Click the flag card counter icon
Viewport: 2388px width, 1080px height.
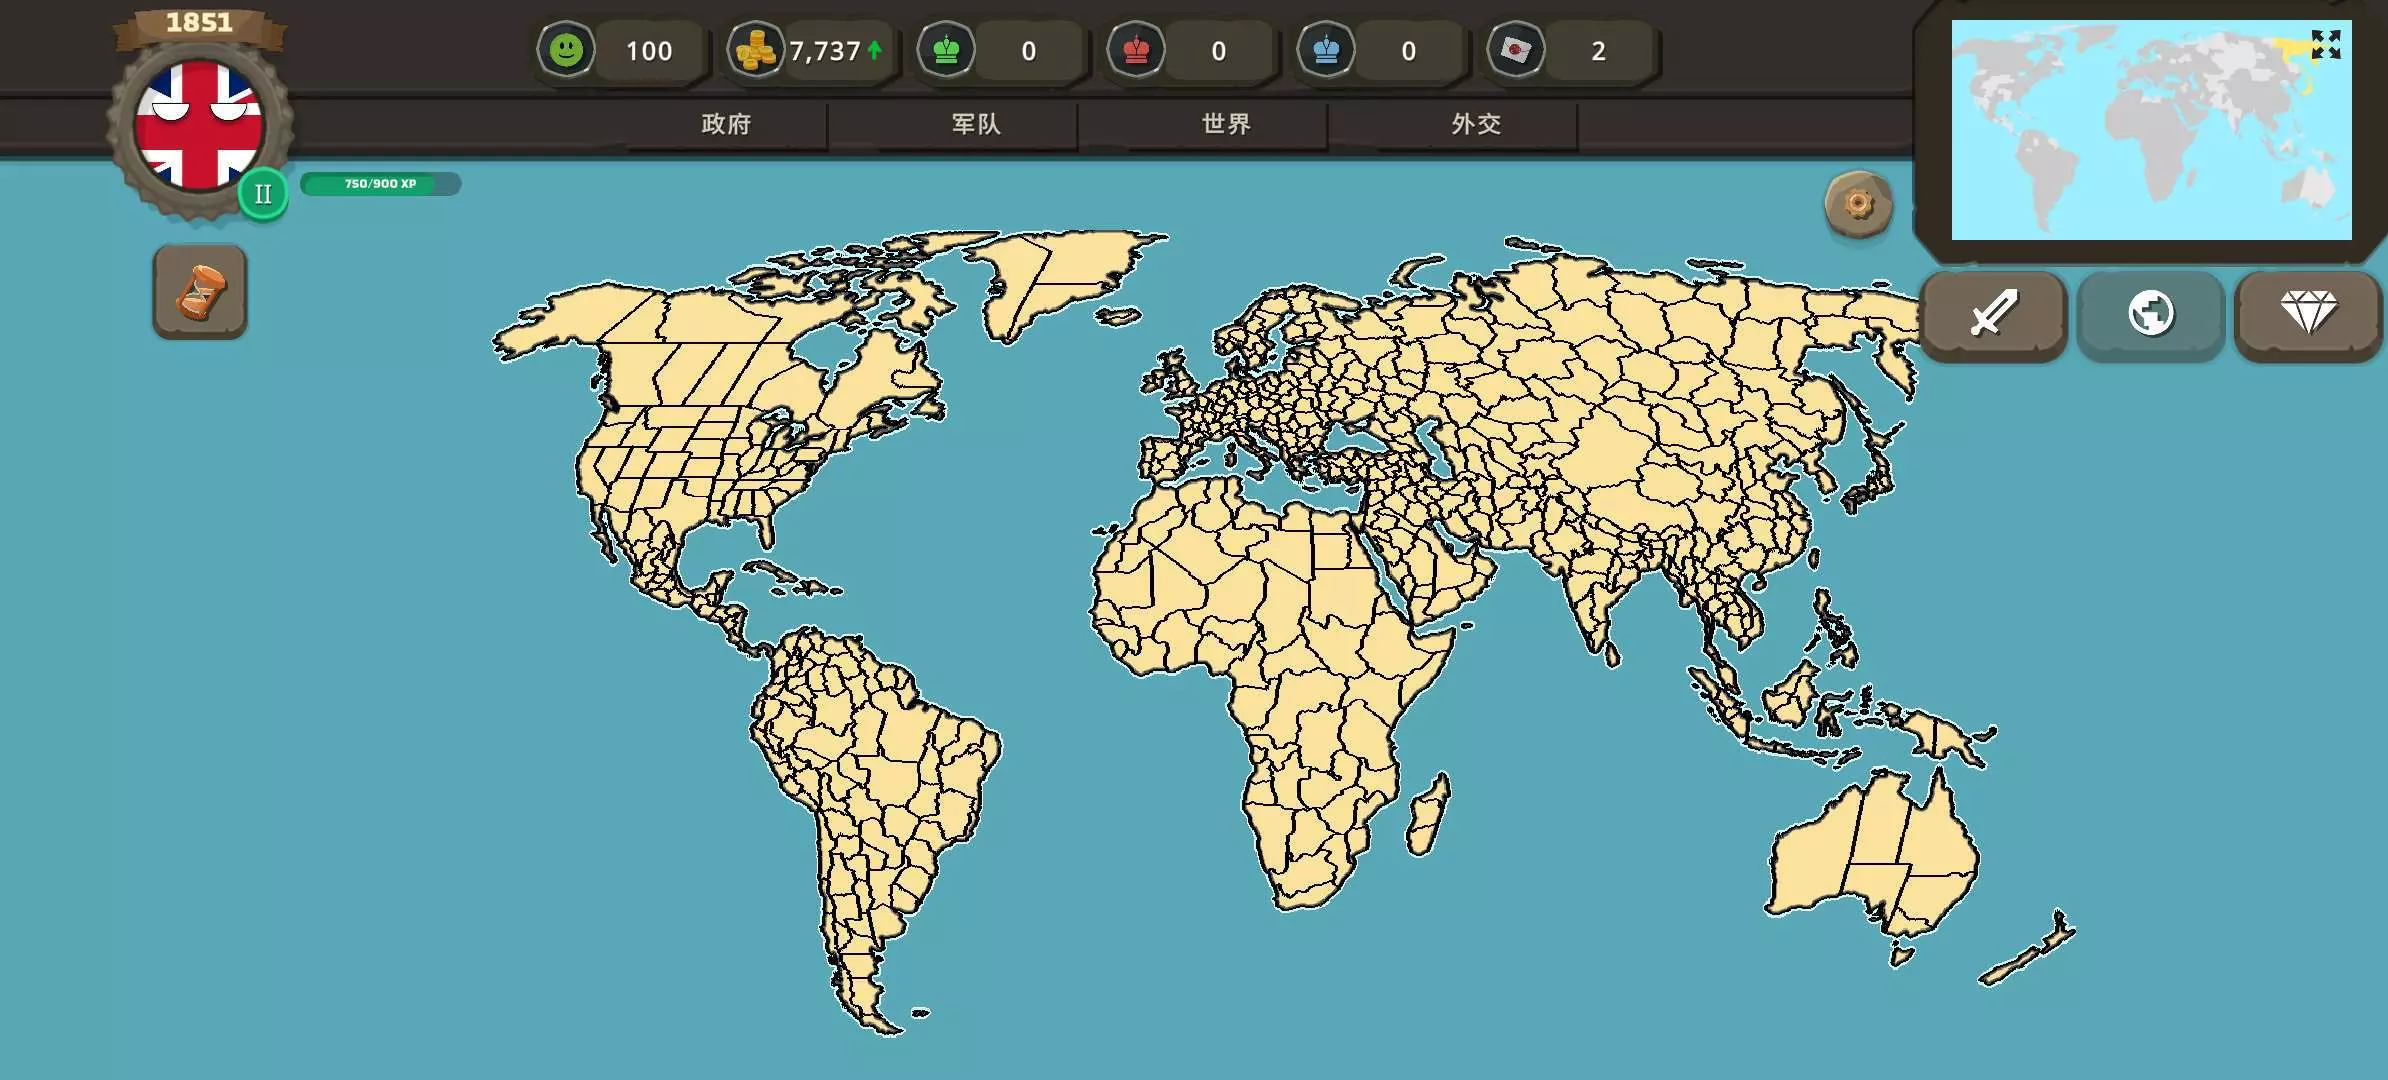(1516, 50)
